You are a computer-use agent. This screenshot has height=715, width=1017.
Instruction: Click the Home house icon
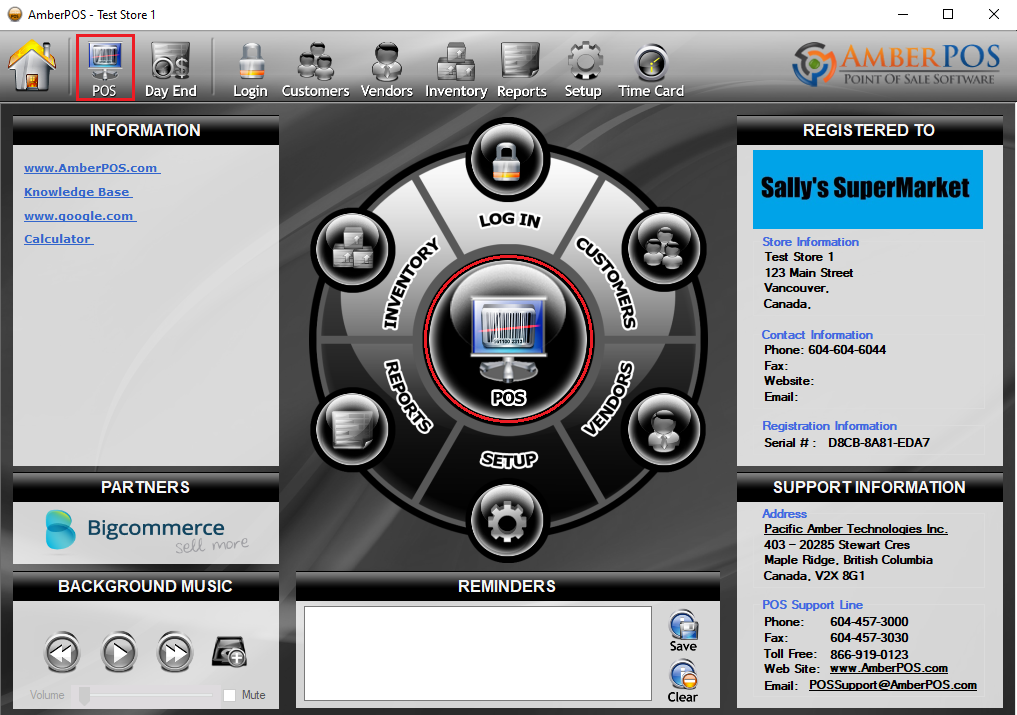(x=32, y=65)
